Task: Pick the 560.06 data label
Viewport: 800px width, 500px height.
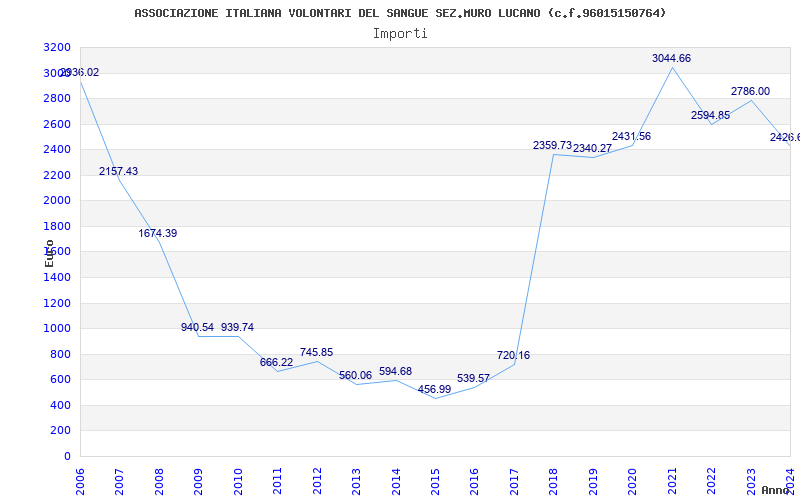Action: click(x=356, y=376)
